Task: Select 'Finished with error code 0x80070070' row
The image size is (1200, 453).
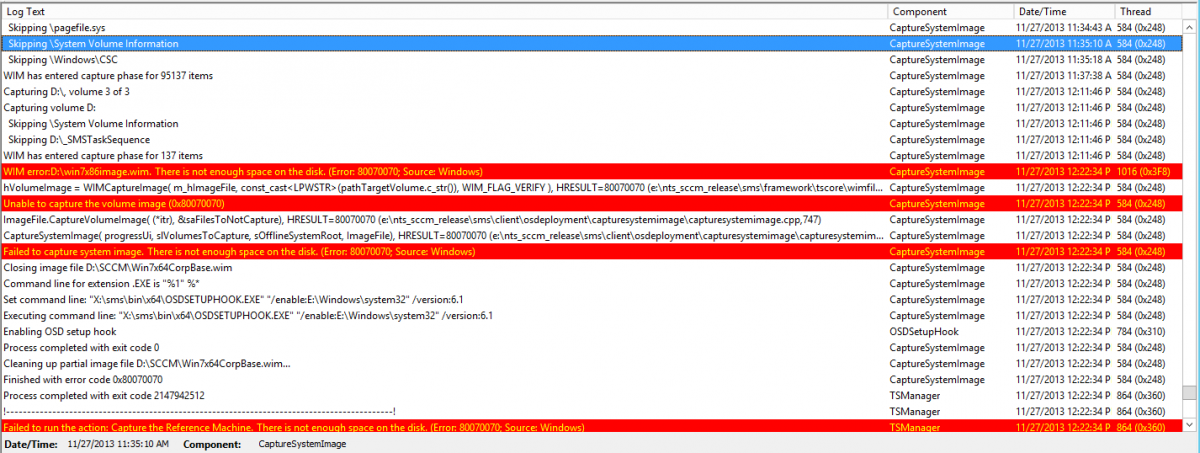Action: pyautogui.click(x=592, y=380)
